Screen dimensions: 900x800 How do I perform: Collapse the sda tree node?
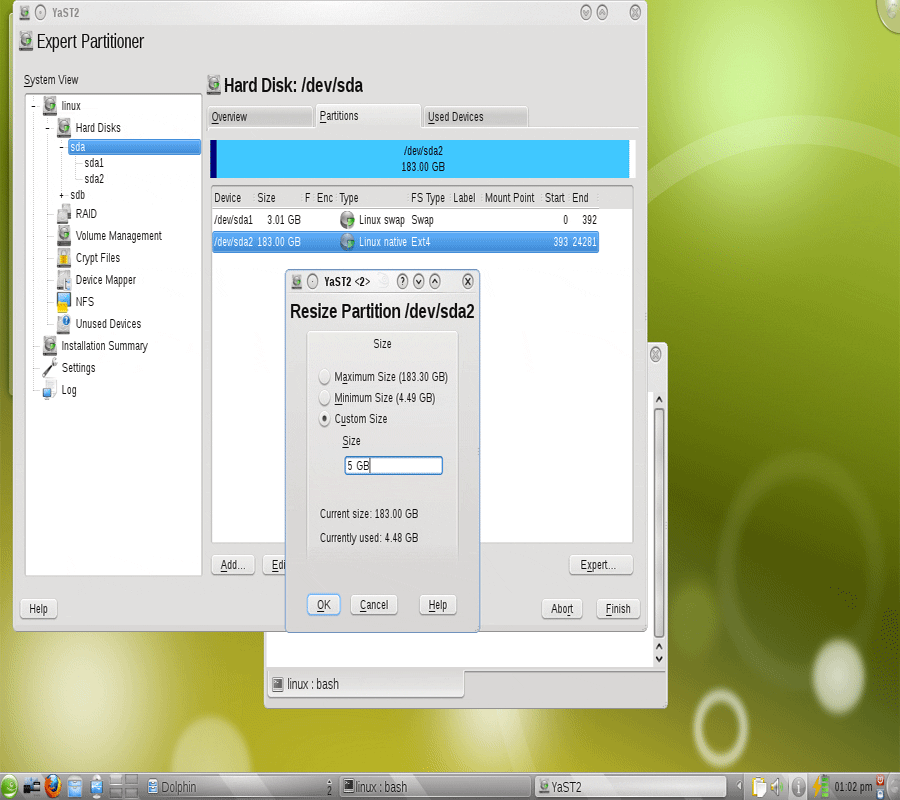click(x=61, y=147)
